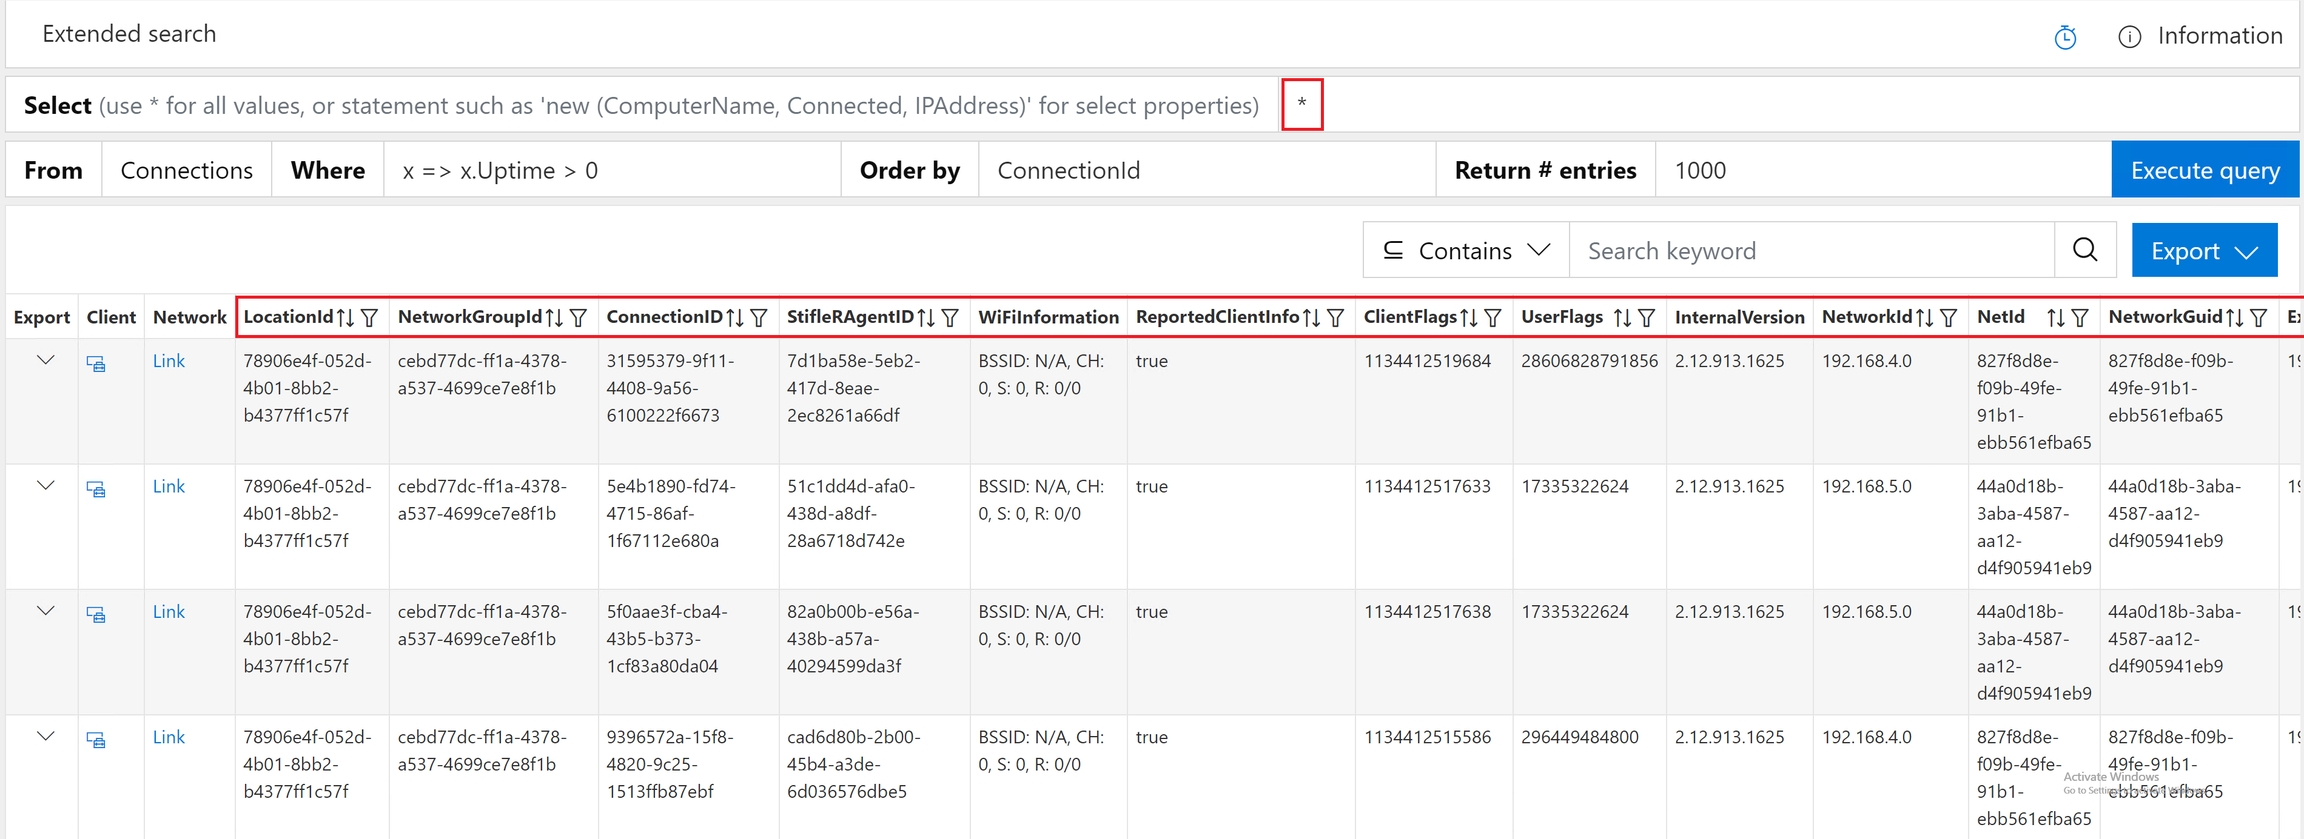Sort the NetworkGroupId column
This screenshot has height=839, width=2304.
pos(554,318)
